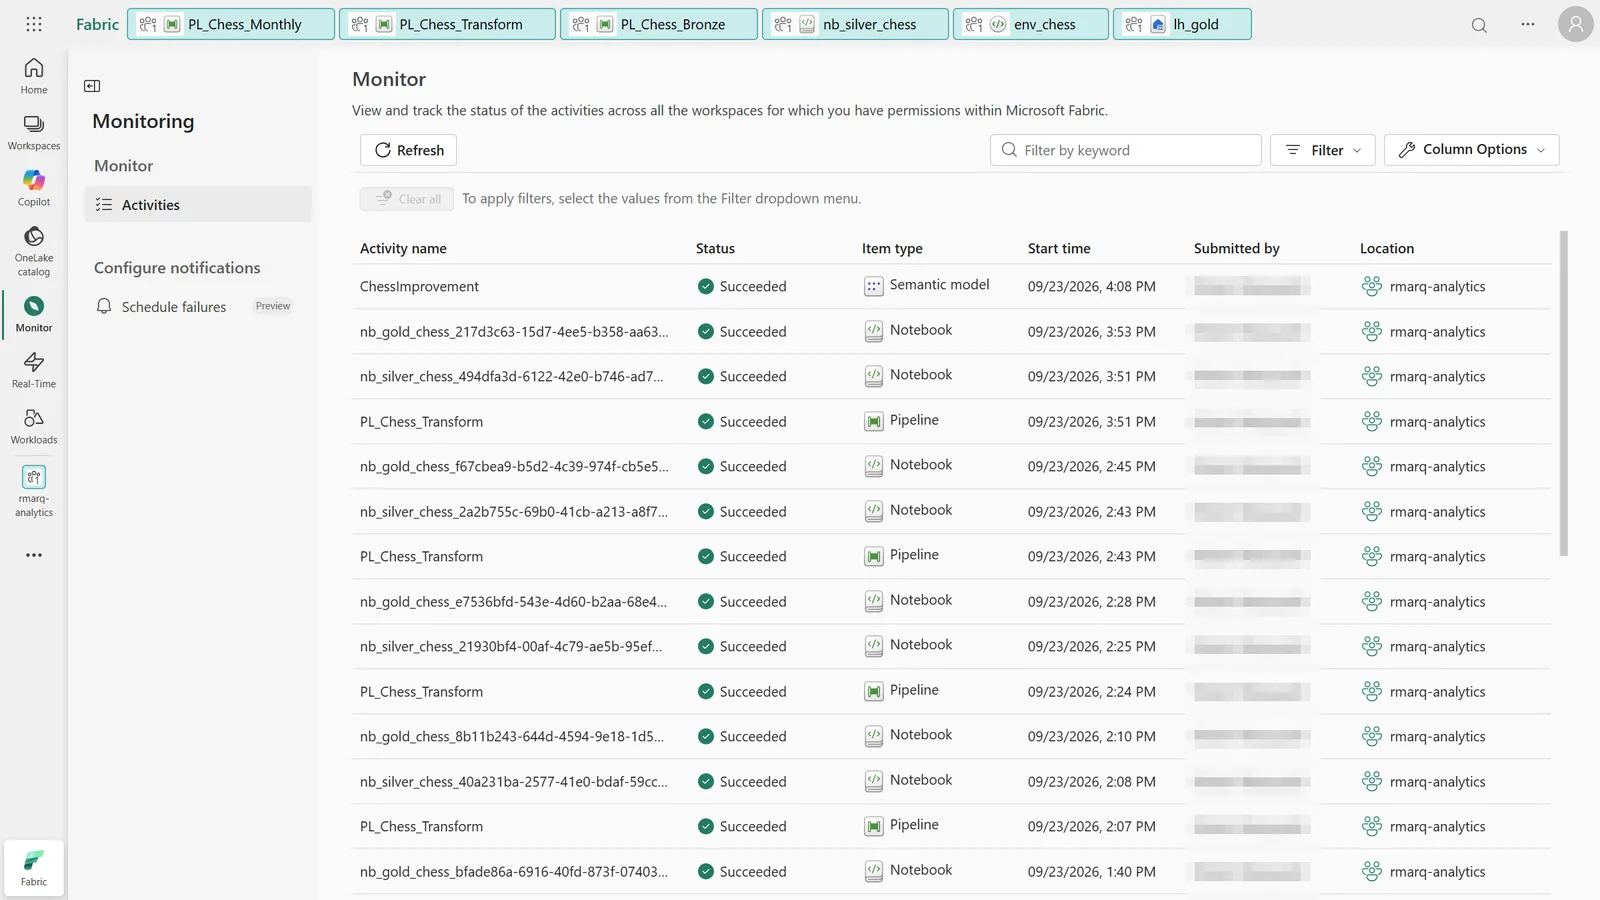Sort by Start time column header

(1059, 248)
